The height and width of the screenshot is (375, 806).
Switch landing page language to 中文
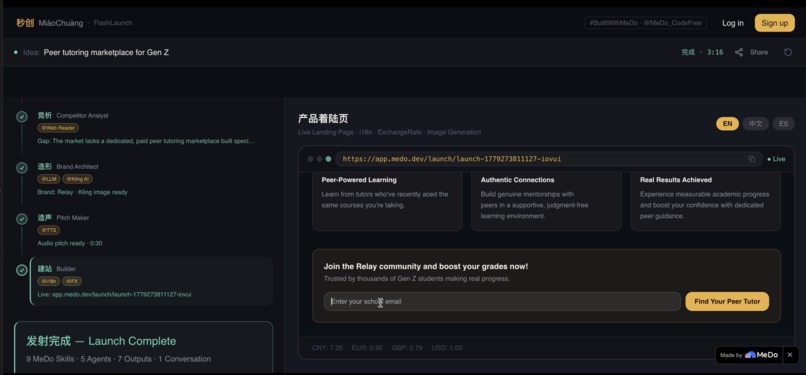[x=756, y=124]
